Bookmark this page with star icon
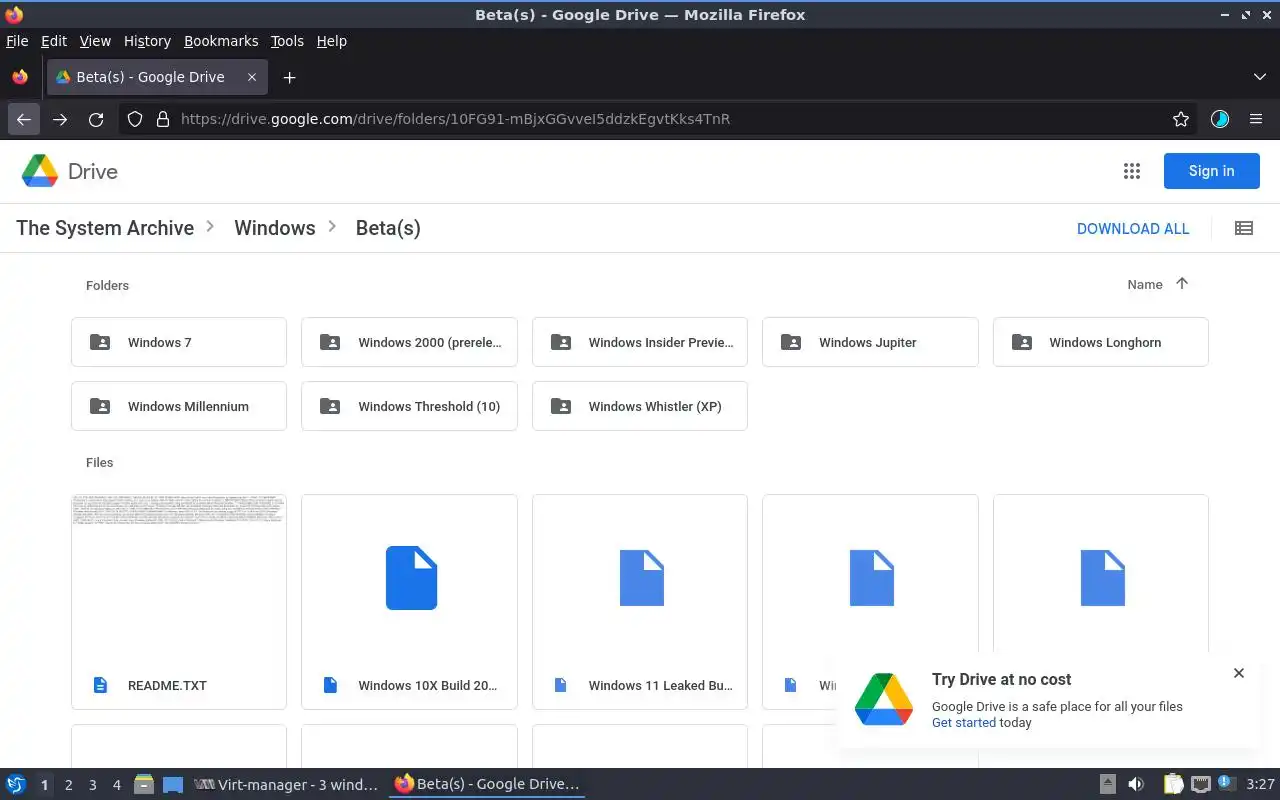The width and height of the screenshot is (1280, 800). pos(1181,119)
